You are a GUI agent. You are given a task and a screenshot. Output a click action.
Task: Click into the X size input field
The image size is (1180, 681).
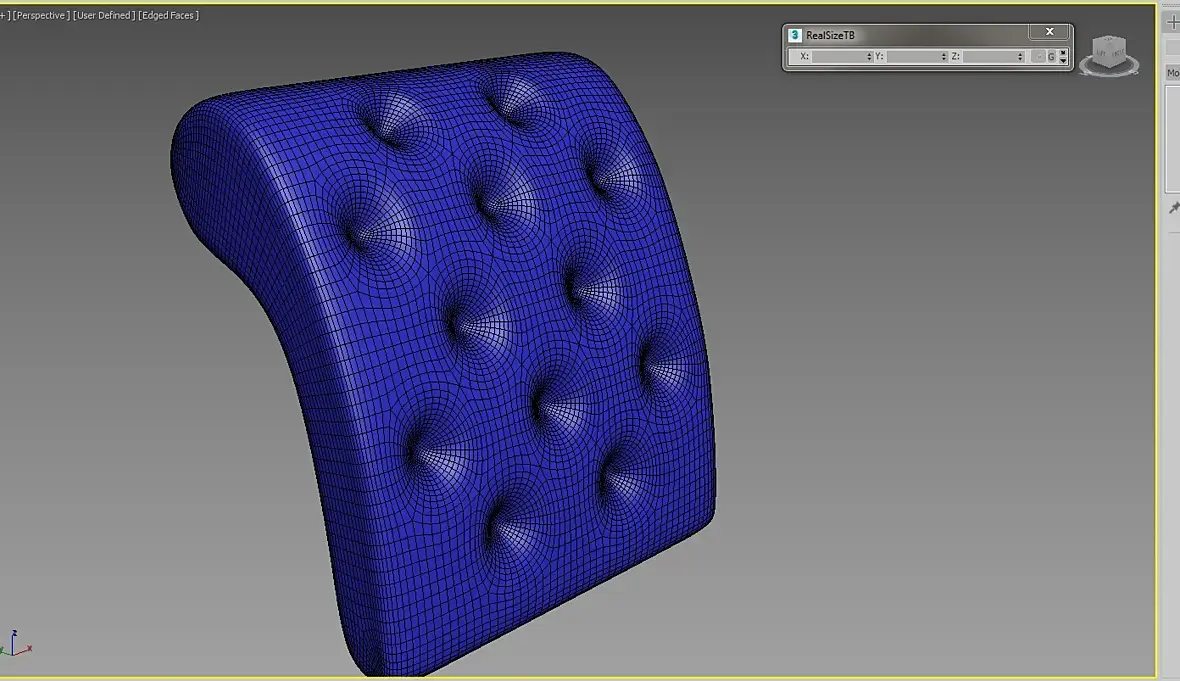[838, 56]
